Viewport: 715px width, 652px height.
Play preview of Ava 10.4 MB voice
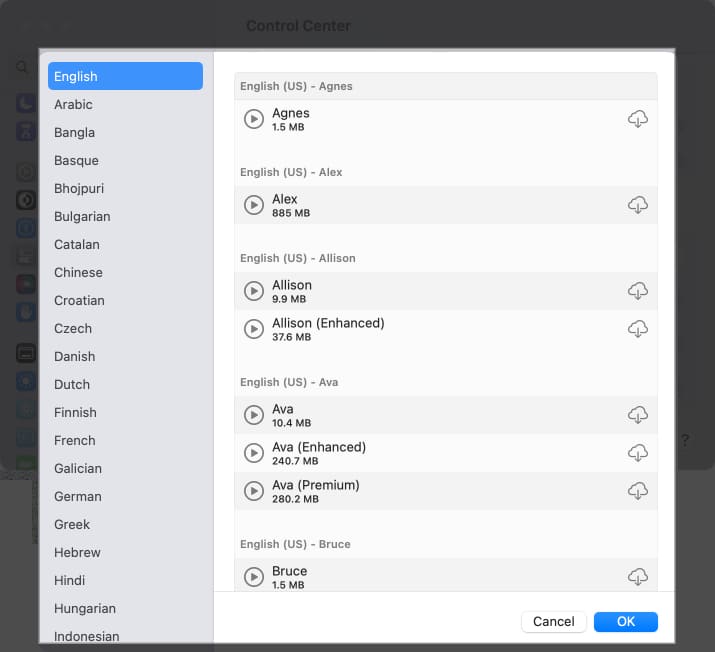[254, 415]
